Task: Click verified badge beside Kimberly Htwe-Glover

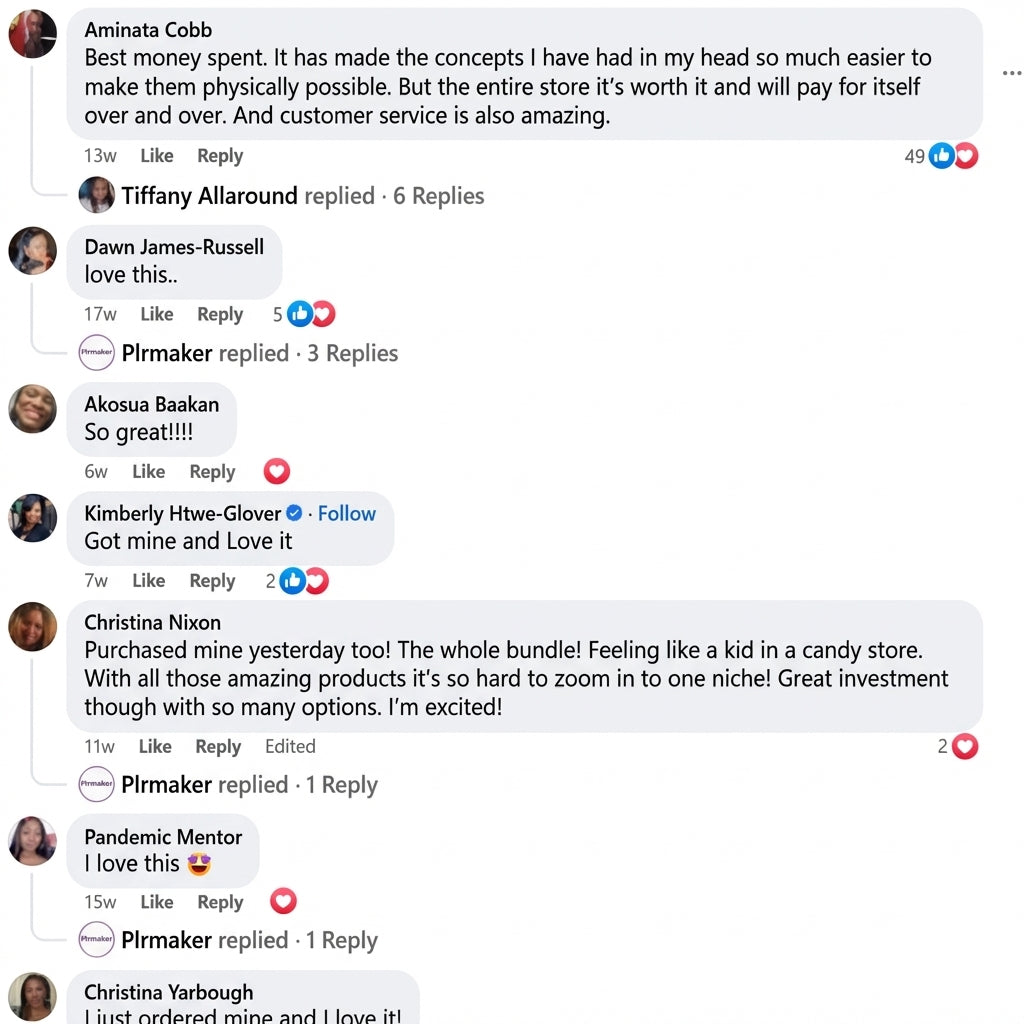Action: tap(295, 513)
